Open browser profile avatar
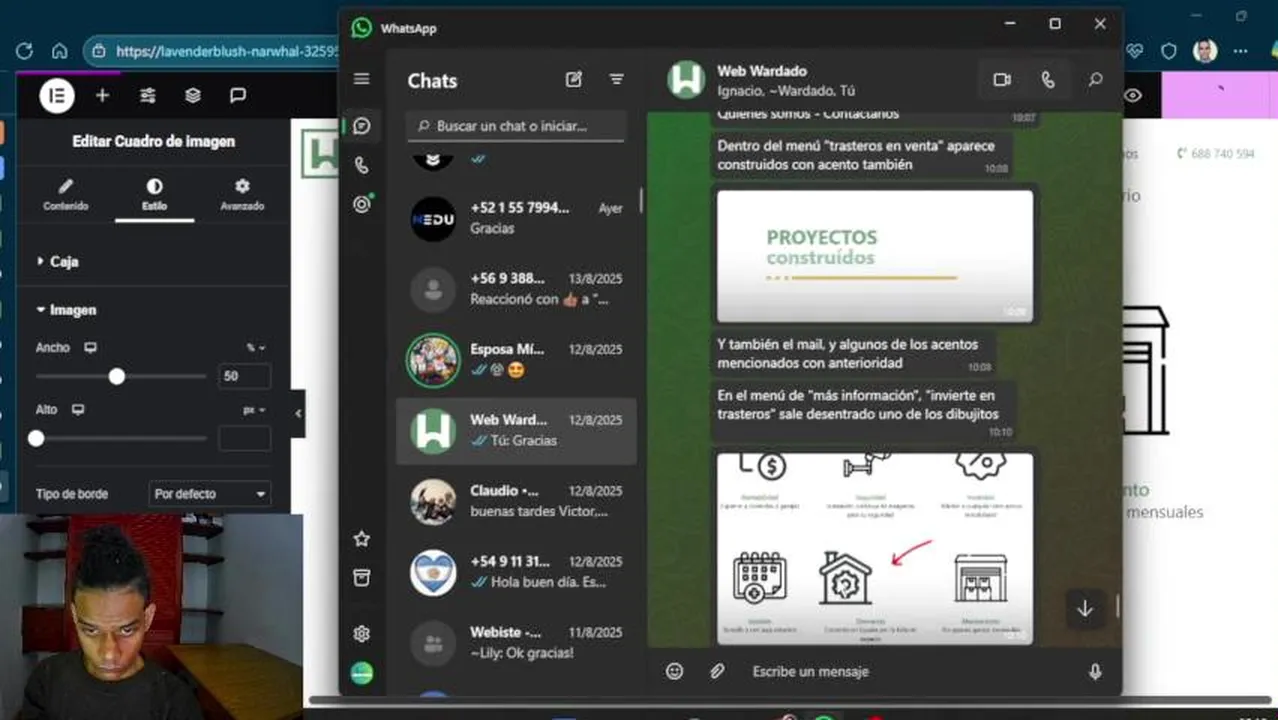 click(1205, 51)
